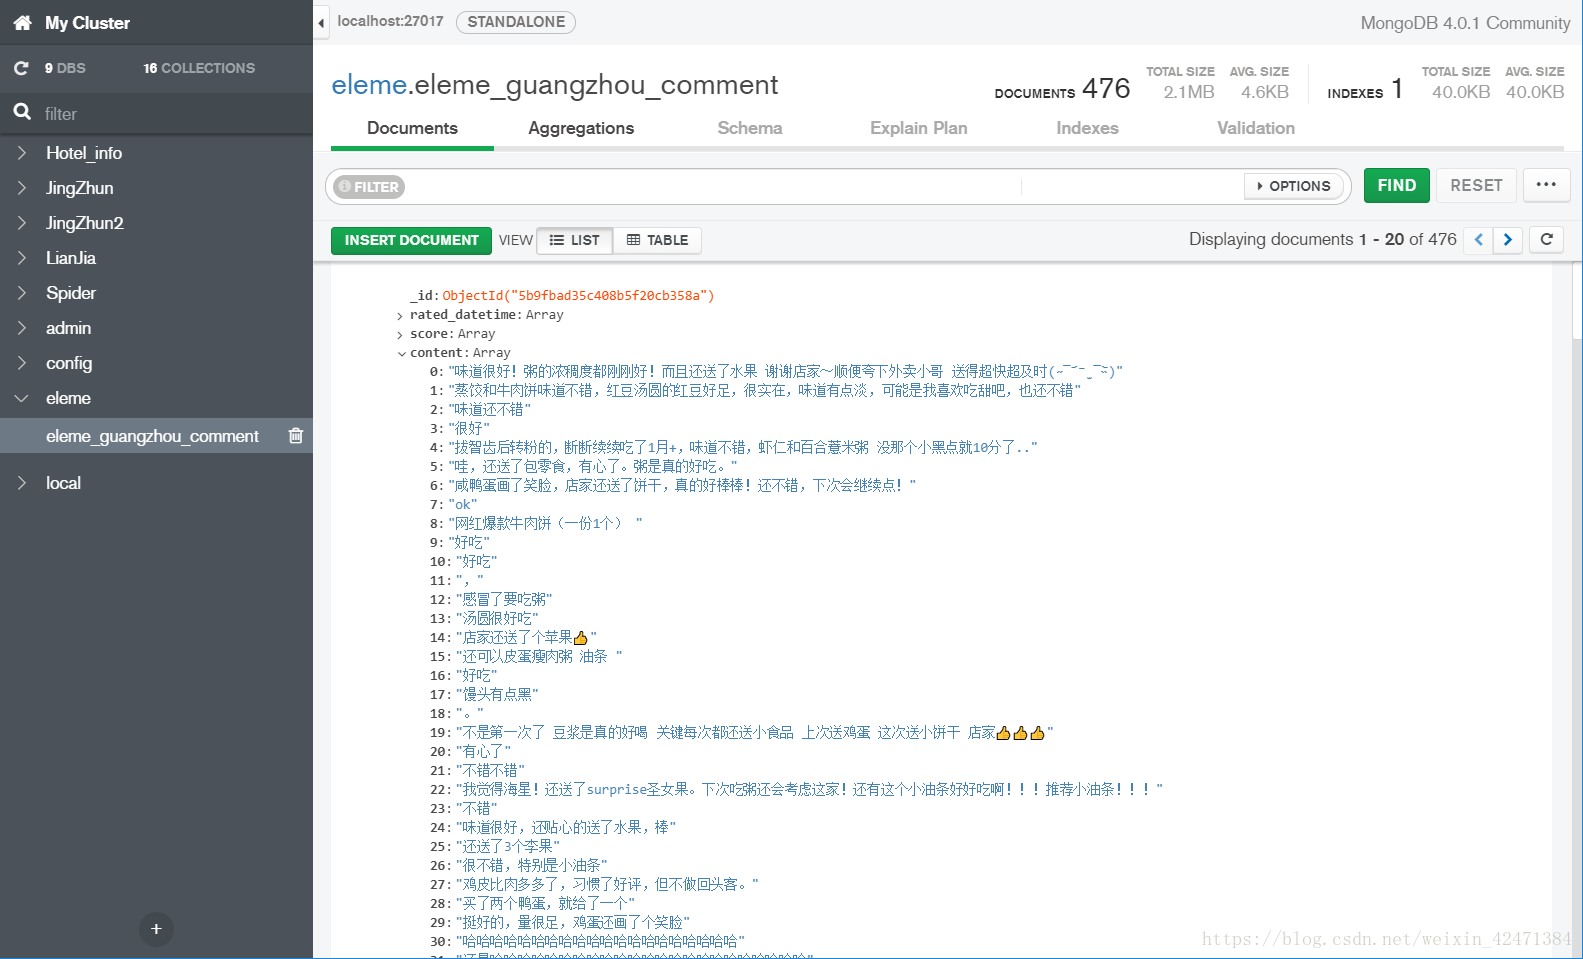Click the STANDALONE badge
The image size is (1583, 959).
tap(516, 22)
